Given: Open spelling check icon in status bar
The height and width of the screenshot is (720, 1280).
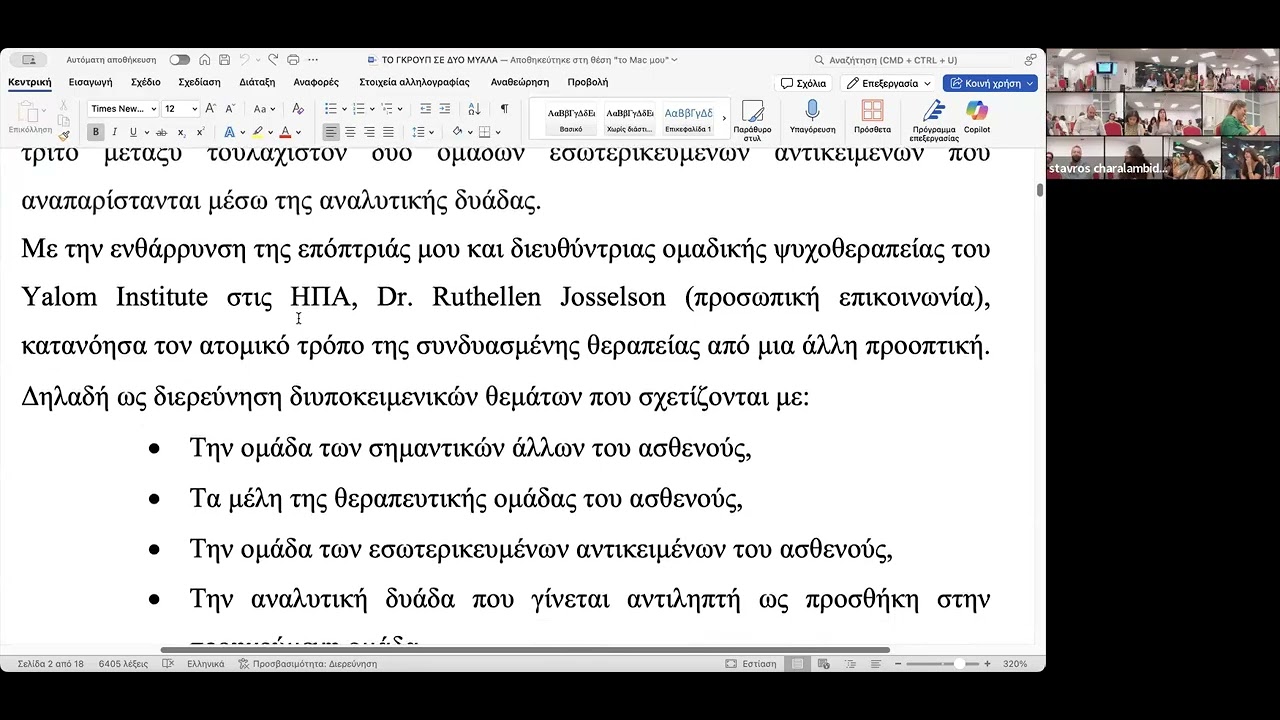Looking at the screenshot, I should click(x=168, y=663).
